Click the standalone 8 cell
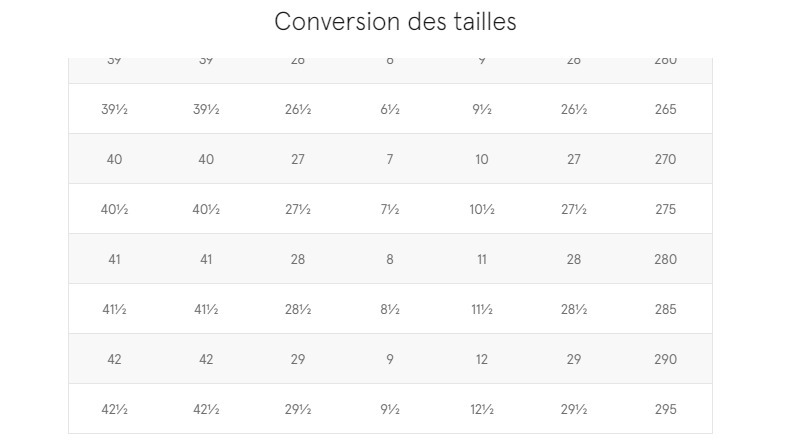The height and width of the screenshot is (441, 785). click(x=389, y=259)
